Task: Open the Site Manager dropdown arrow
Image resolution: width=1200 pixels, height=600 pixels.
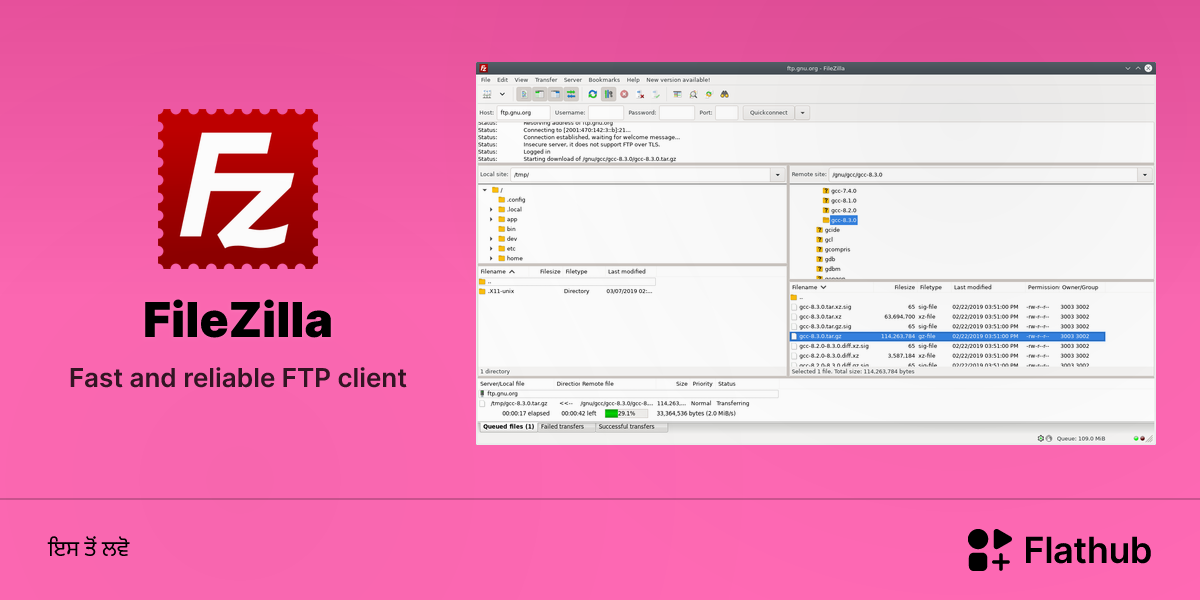Action: (503, 94)
